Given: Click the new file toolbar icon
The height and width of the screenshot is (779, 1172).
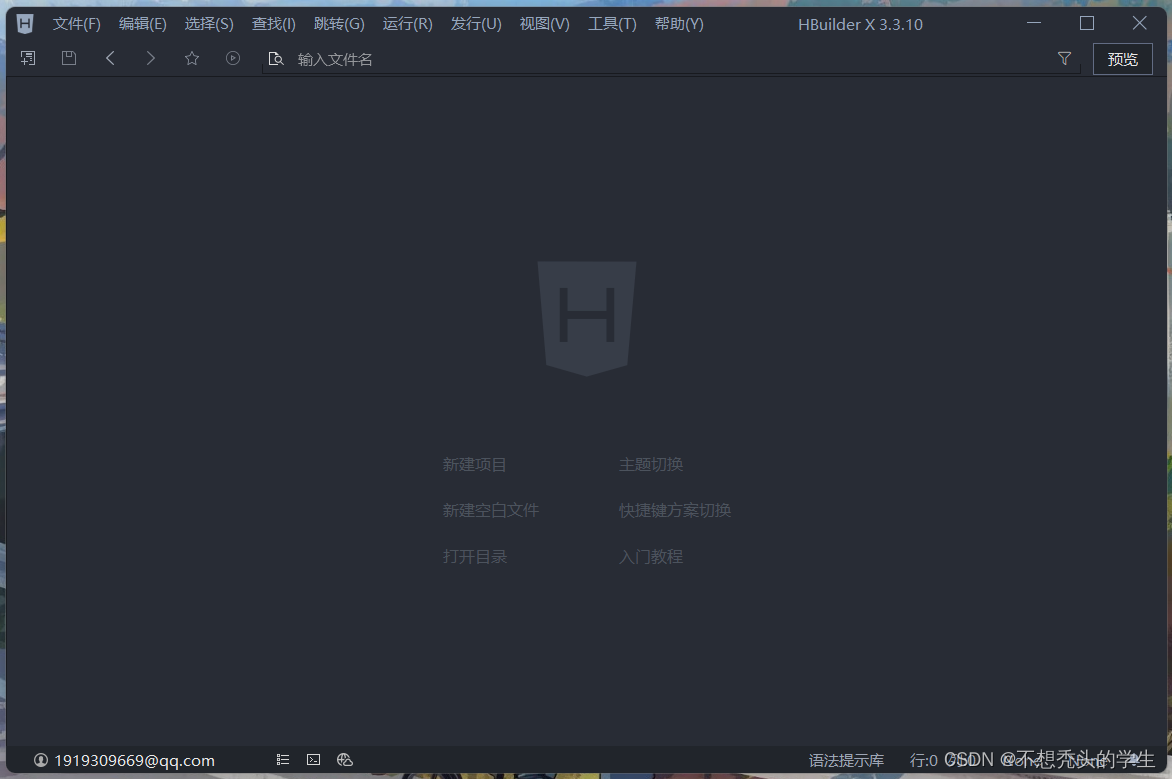Looking at the screenshot, I should tap(28, 58).
